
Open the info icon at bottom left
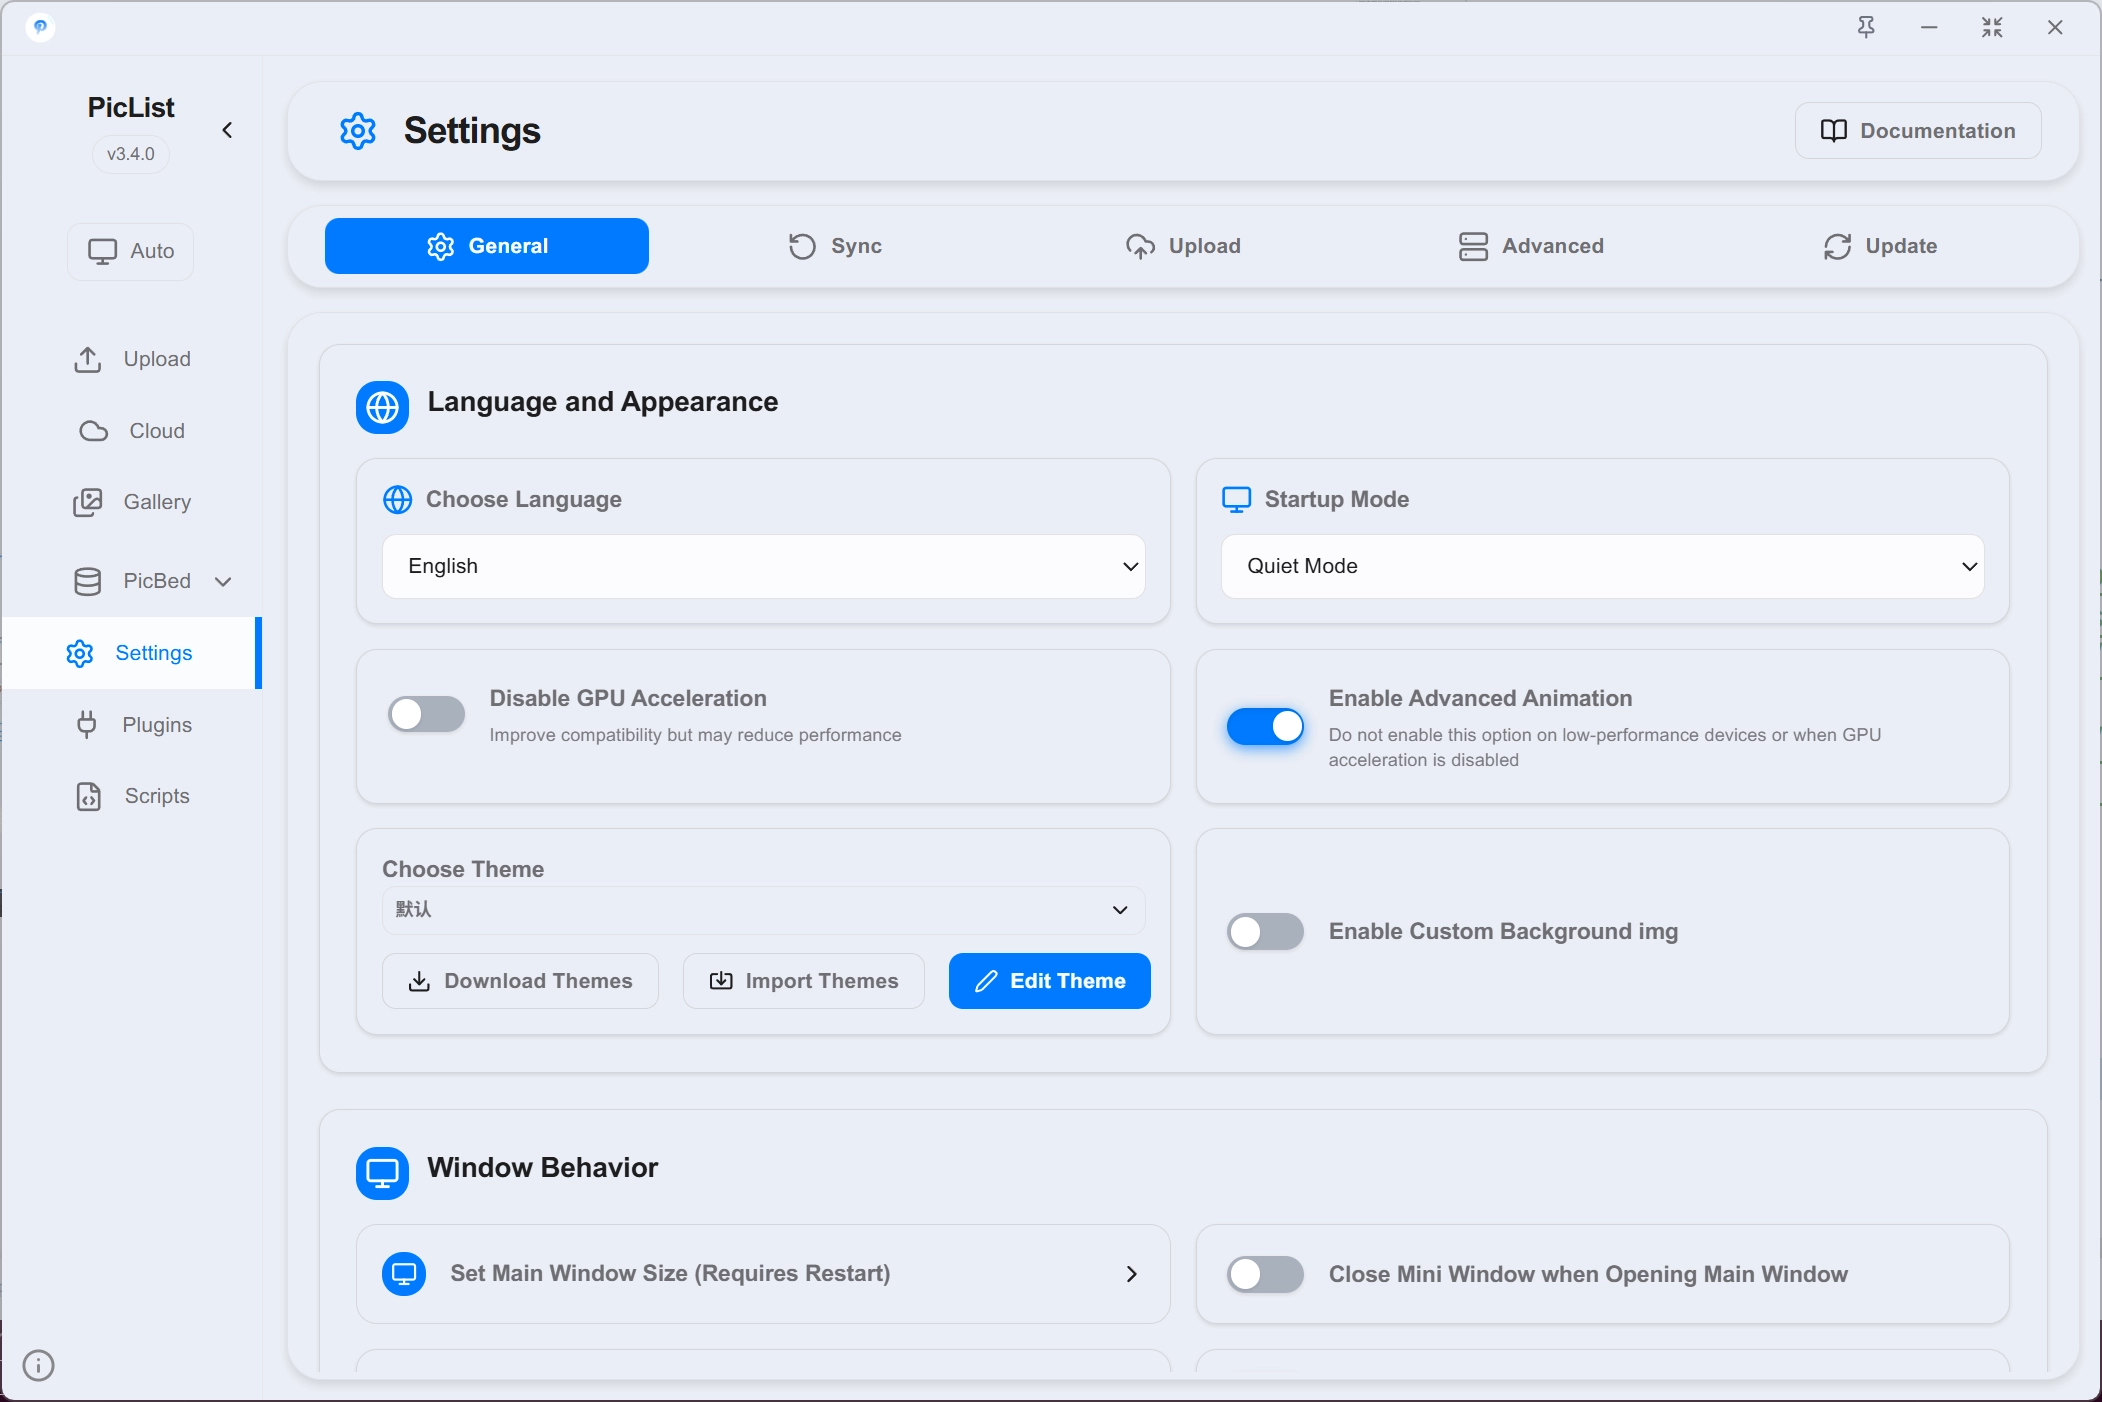(38, 1365)
